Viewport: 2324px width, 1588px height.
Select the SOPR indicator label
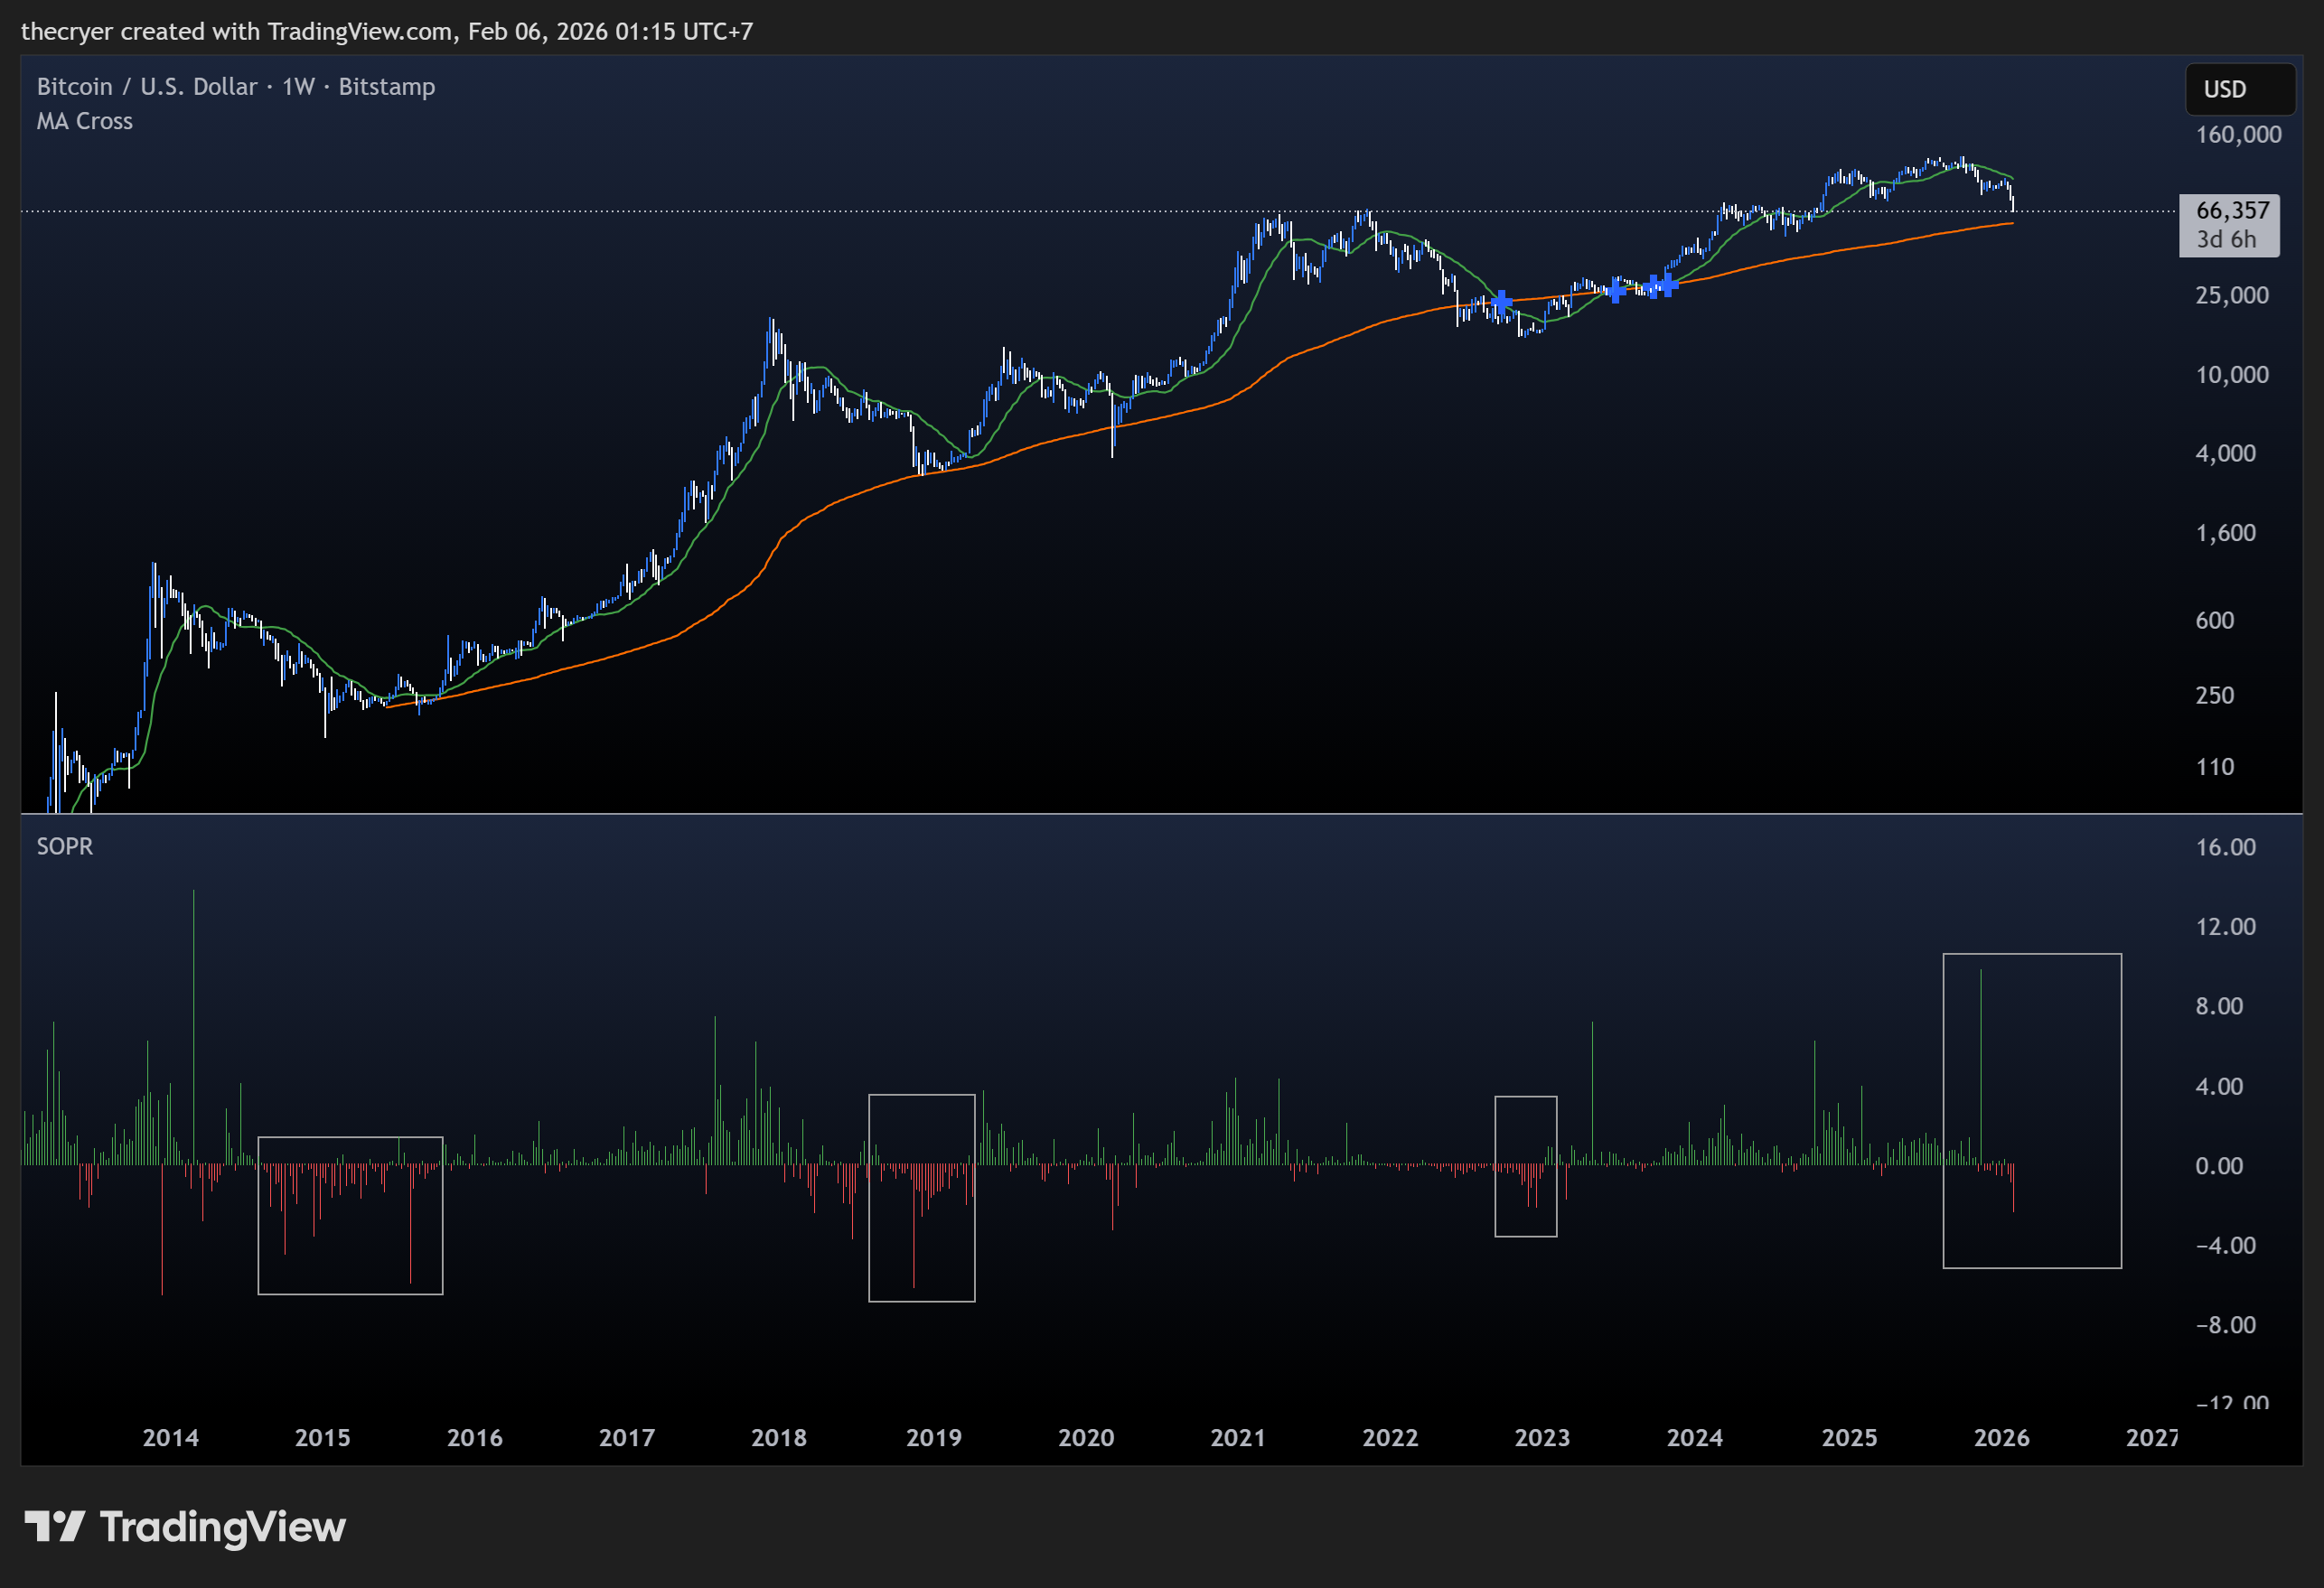65,846
